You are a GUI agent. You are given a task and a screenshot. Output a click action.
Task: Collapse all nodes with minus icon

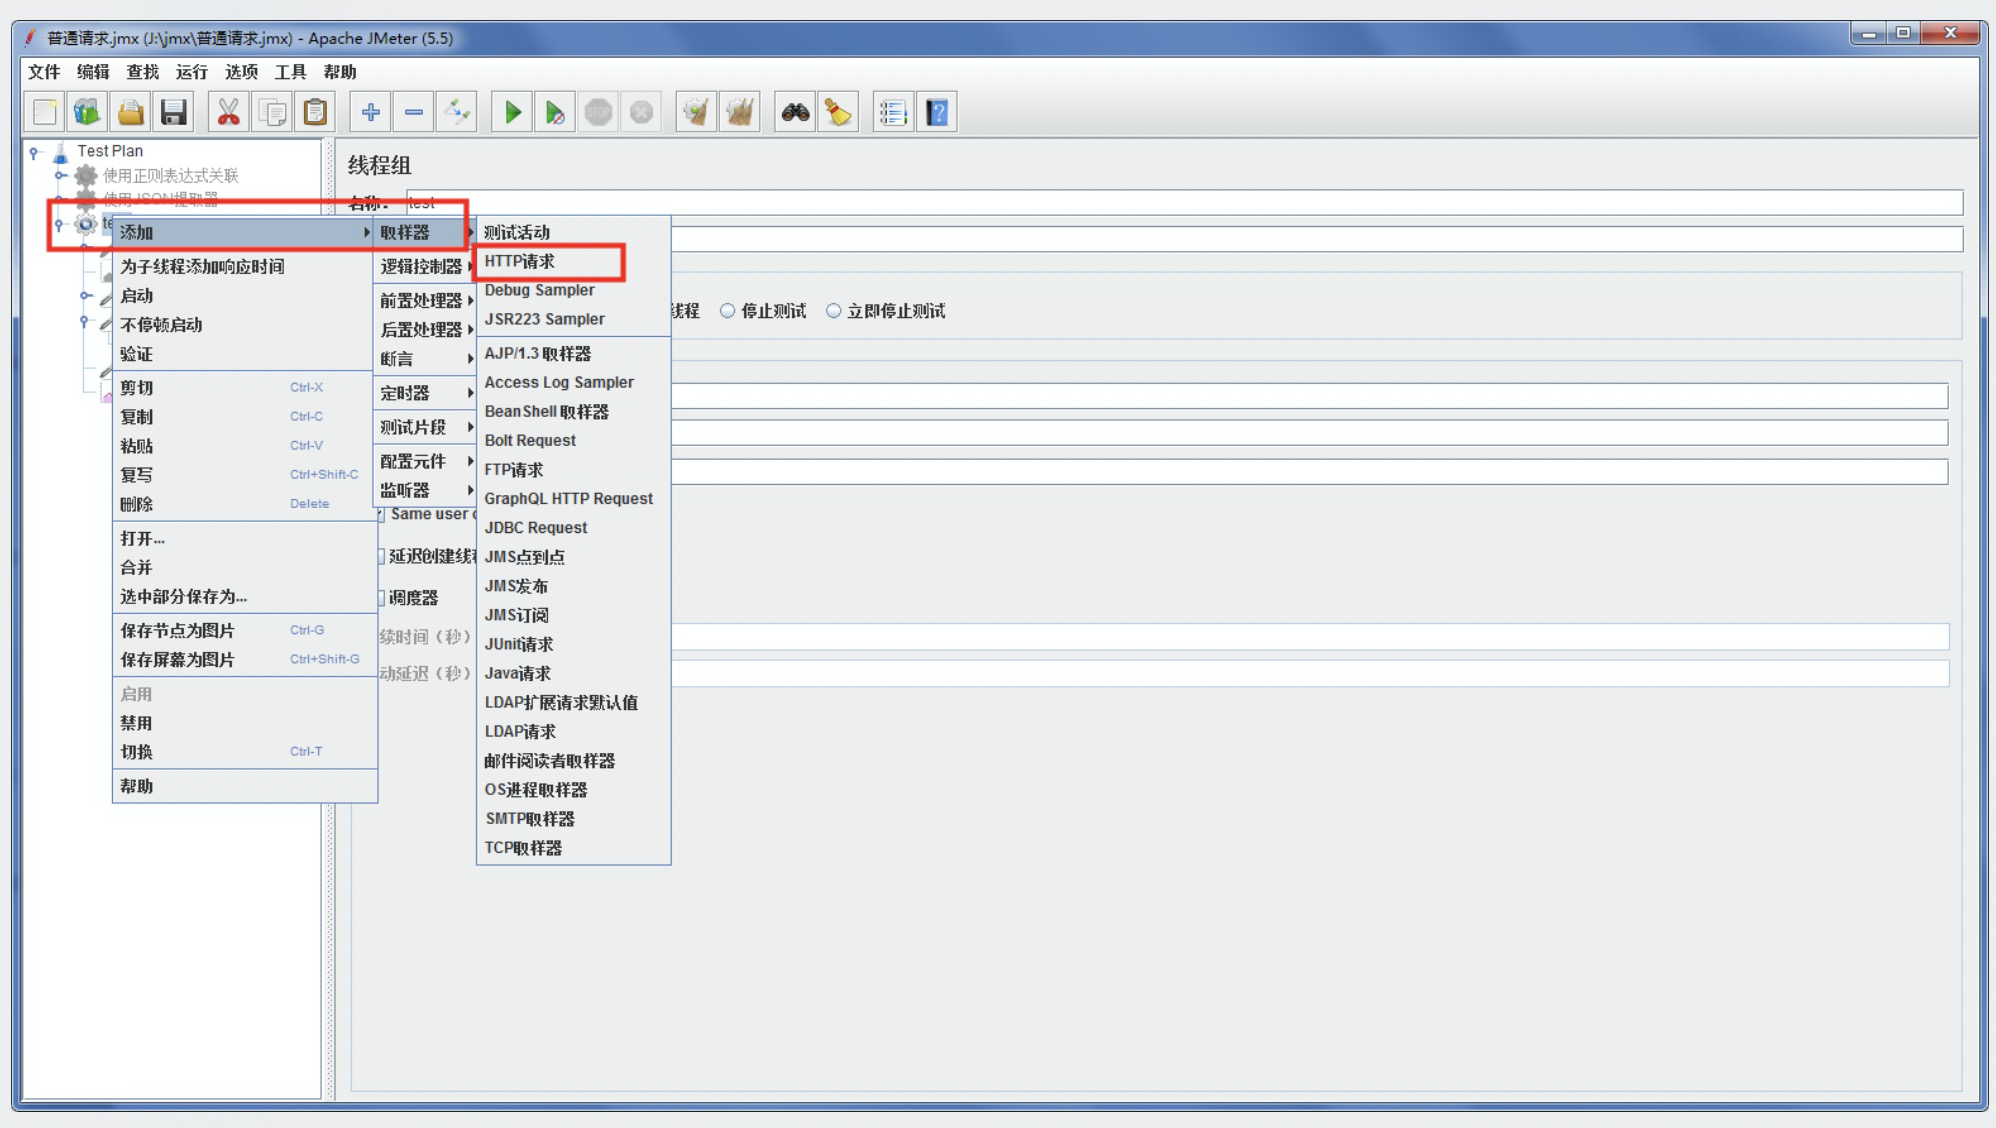coord(414,112)
